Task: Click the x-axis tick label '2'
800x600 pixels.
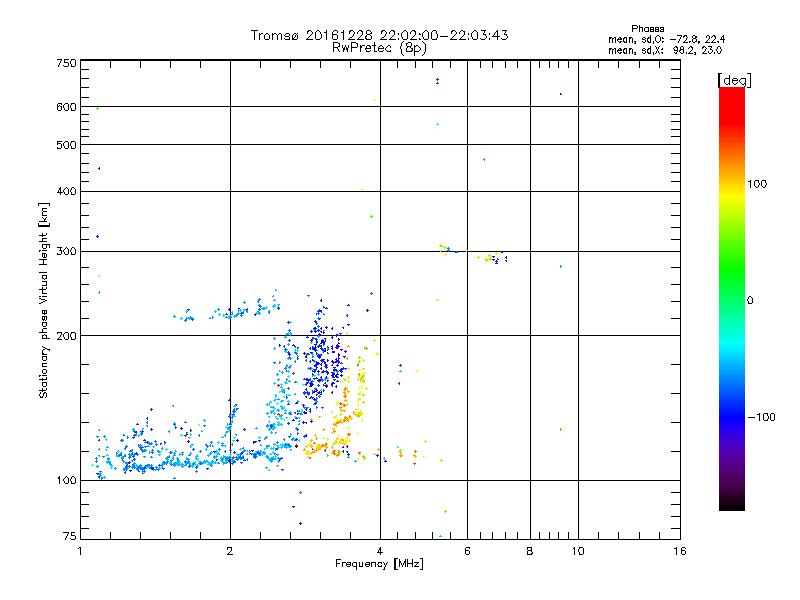Action: pos(230,551)
